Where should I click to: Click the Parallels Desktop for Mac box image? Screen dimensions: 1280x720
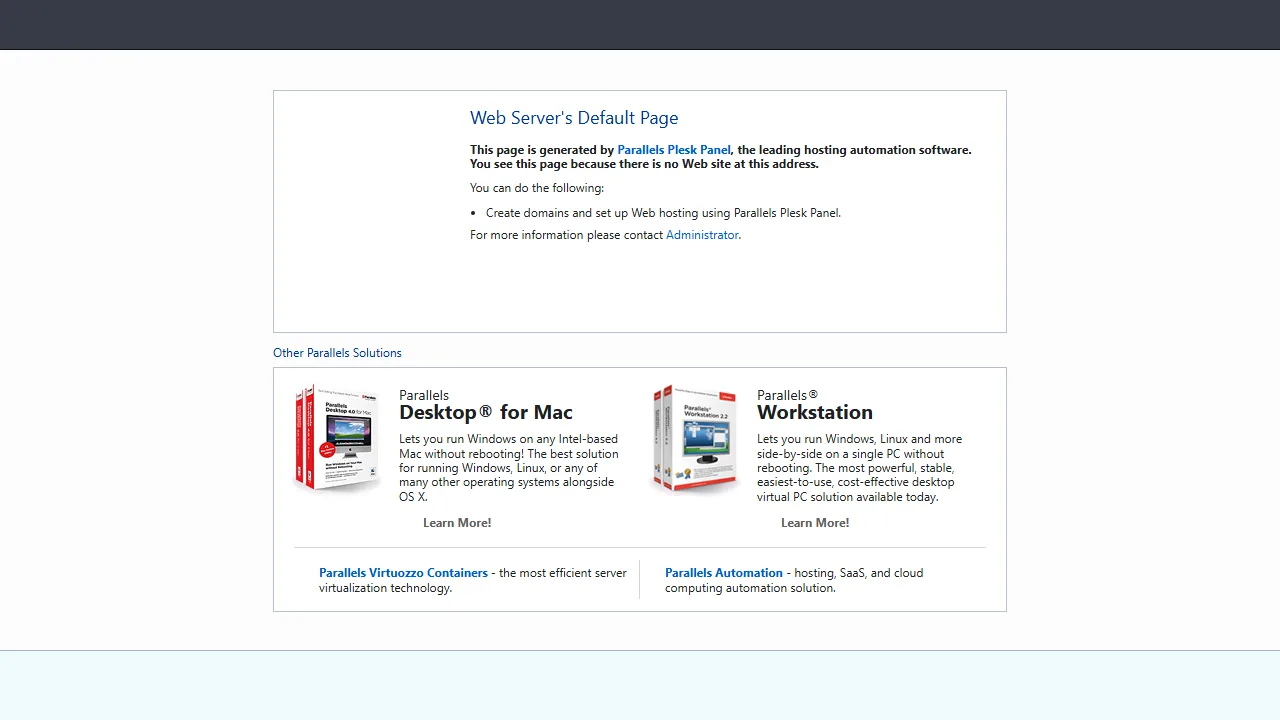(x=338, y=438)
